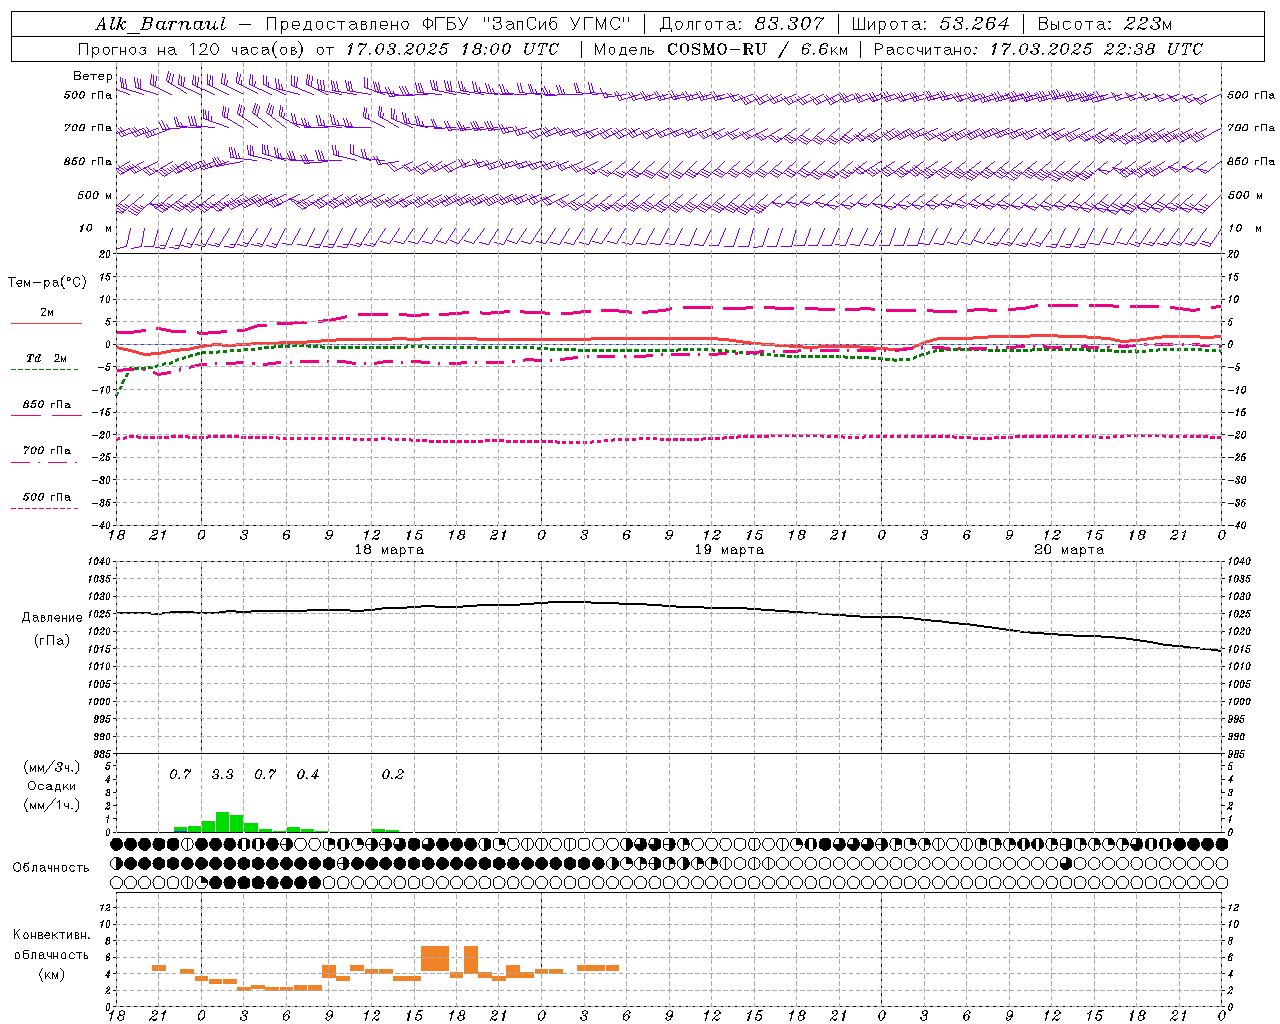Click the (км) convective cloud unit label
Screen dimensions: 1280x1024
click(52, 974)
